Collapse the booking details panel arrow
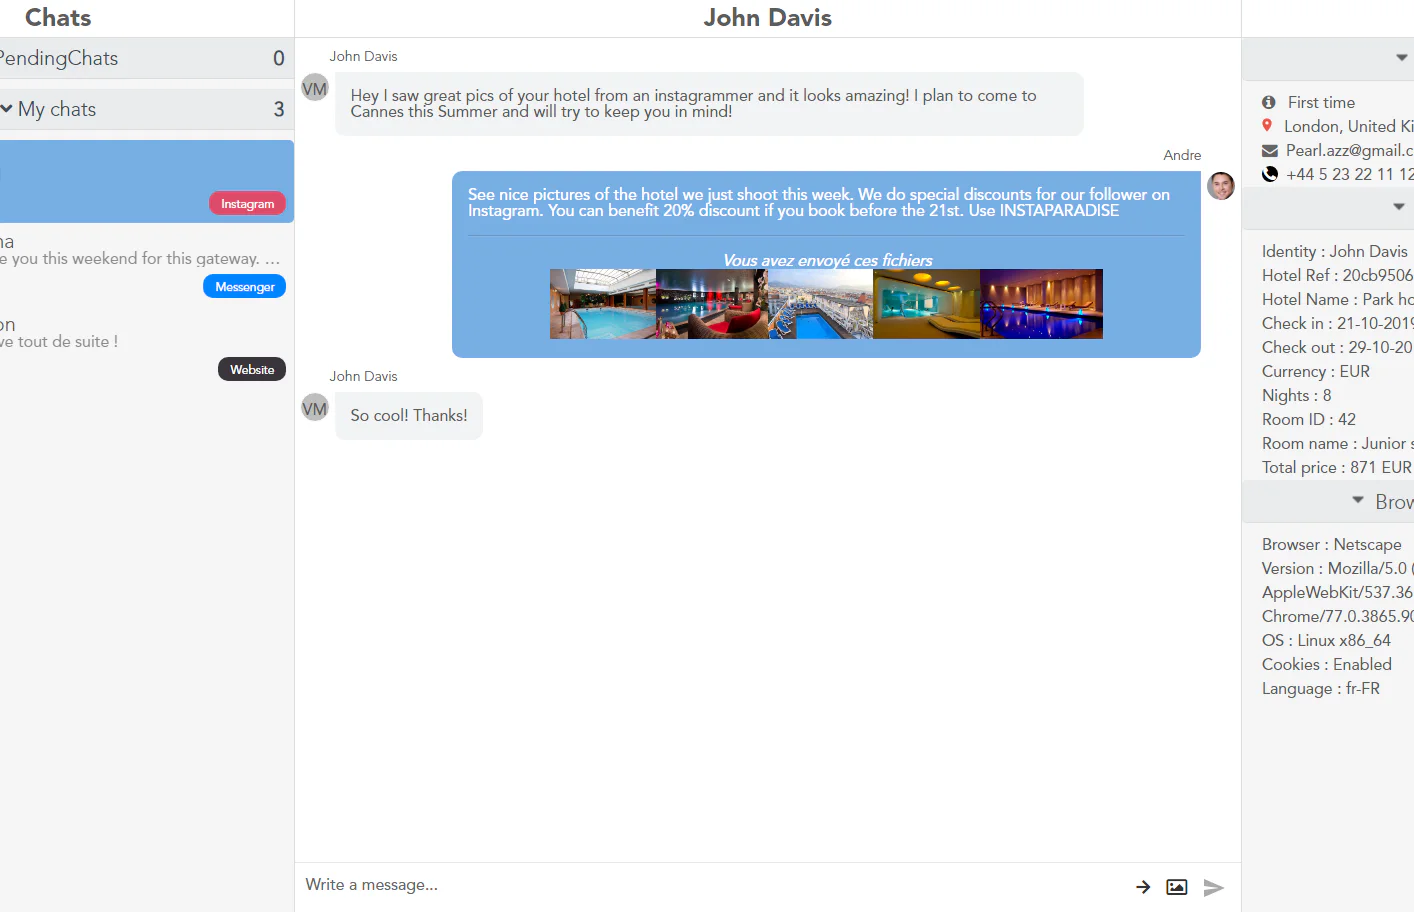 pos(1399,207)
